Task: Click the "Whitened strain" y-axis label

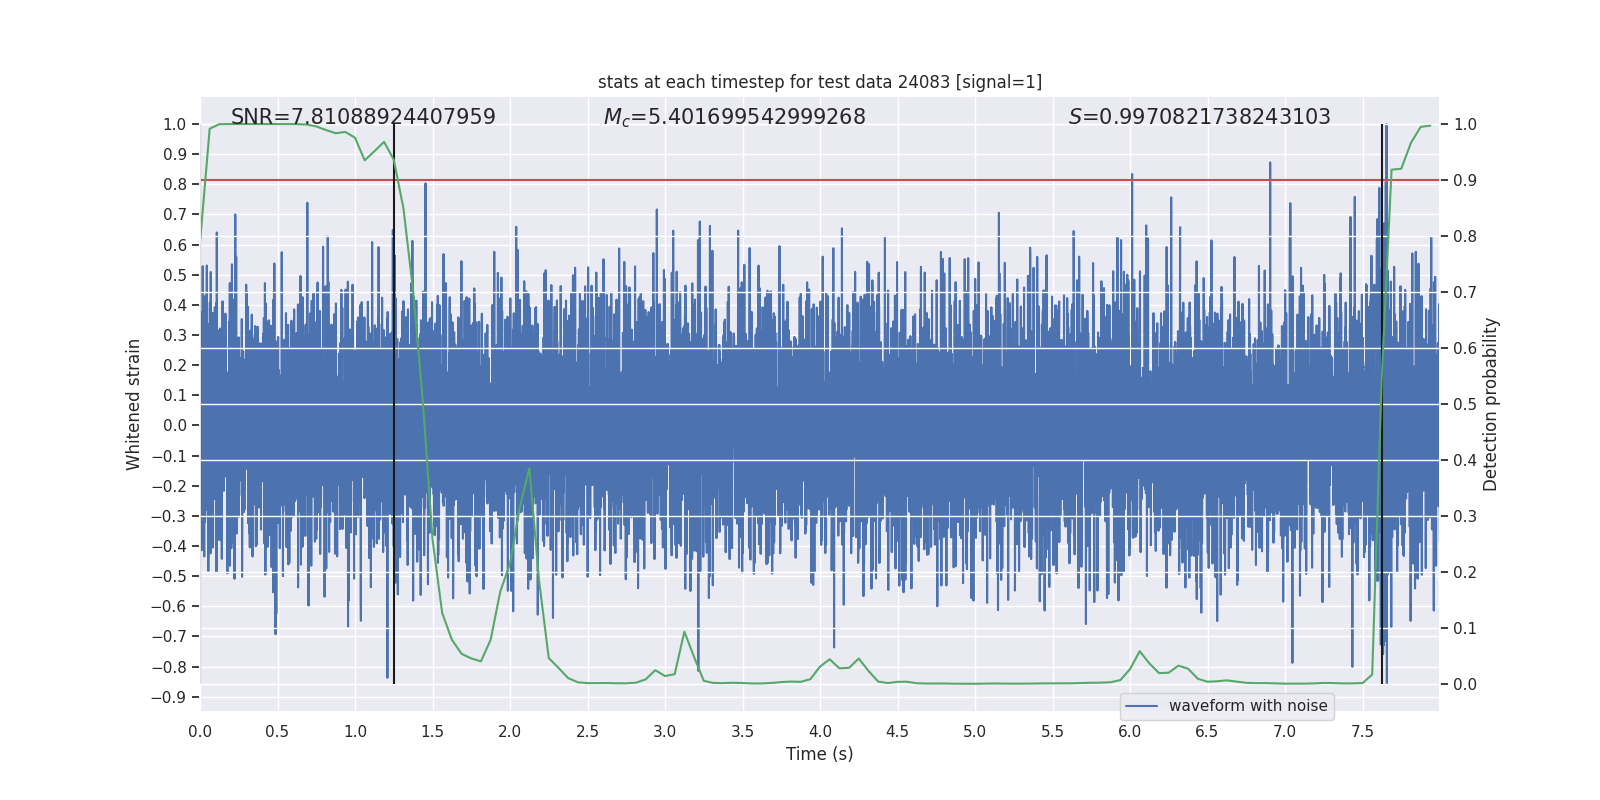Action: click(x=133, y=404)
